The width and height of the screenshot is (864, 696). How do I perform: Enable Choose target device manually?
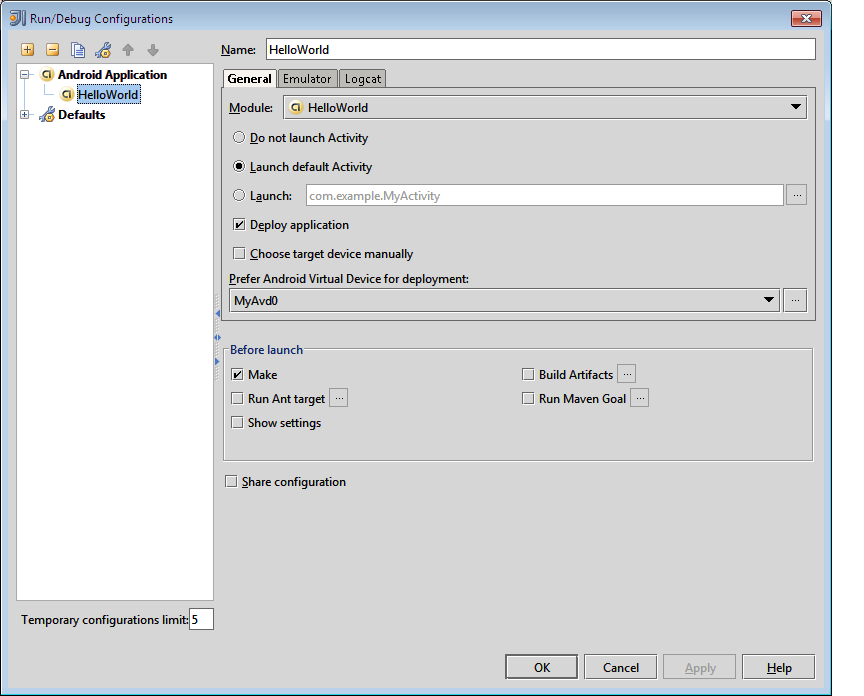click(239, 253)
